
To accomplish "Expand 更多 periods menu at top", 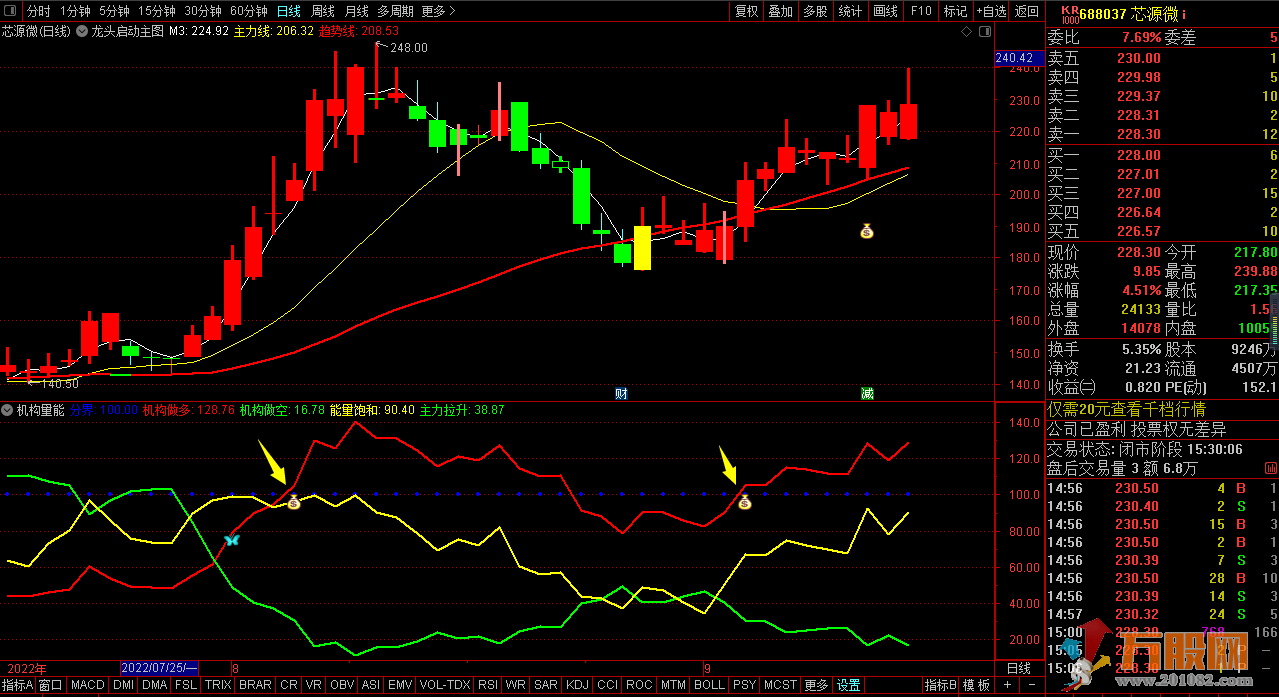I will point(438,11).
